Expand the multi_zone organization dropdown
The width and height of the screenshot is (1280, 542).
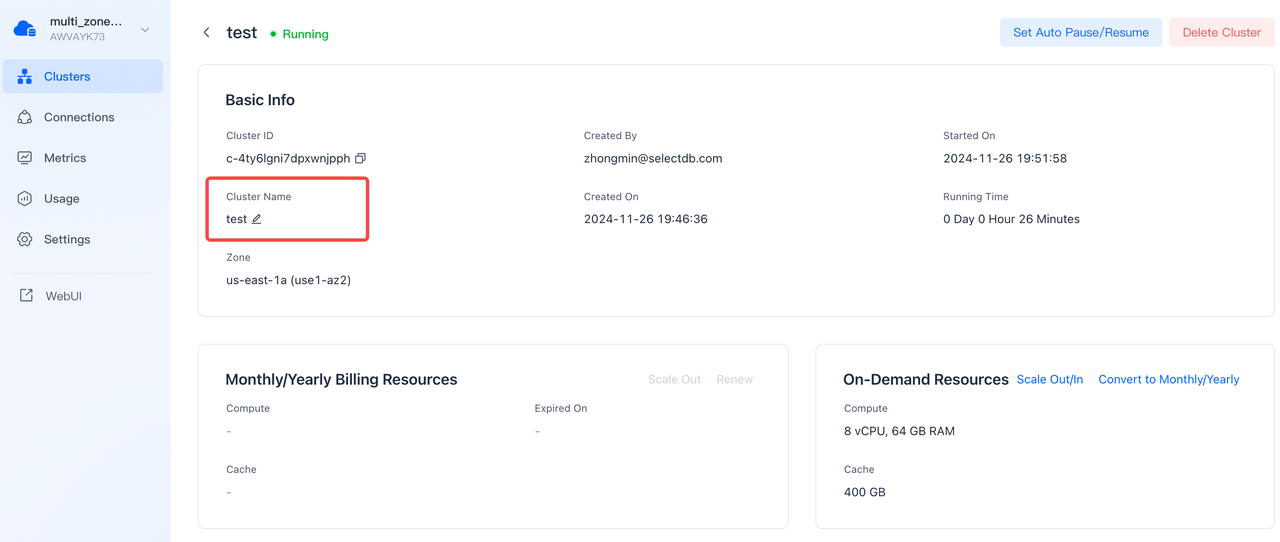(x=145, y=30)
